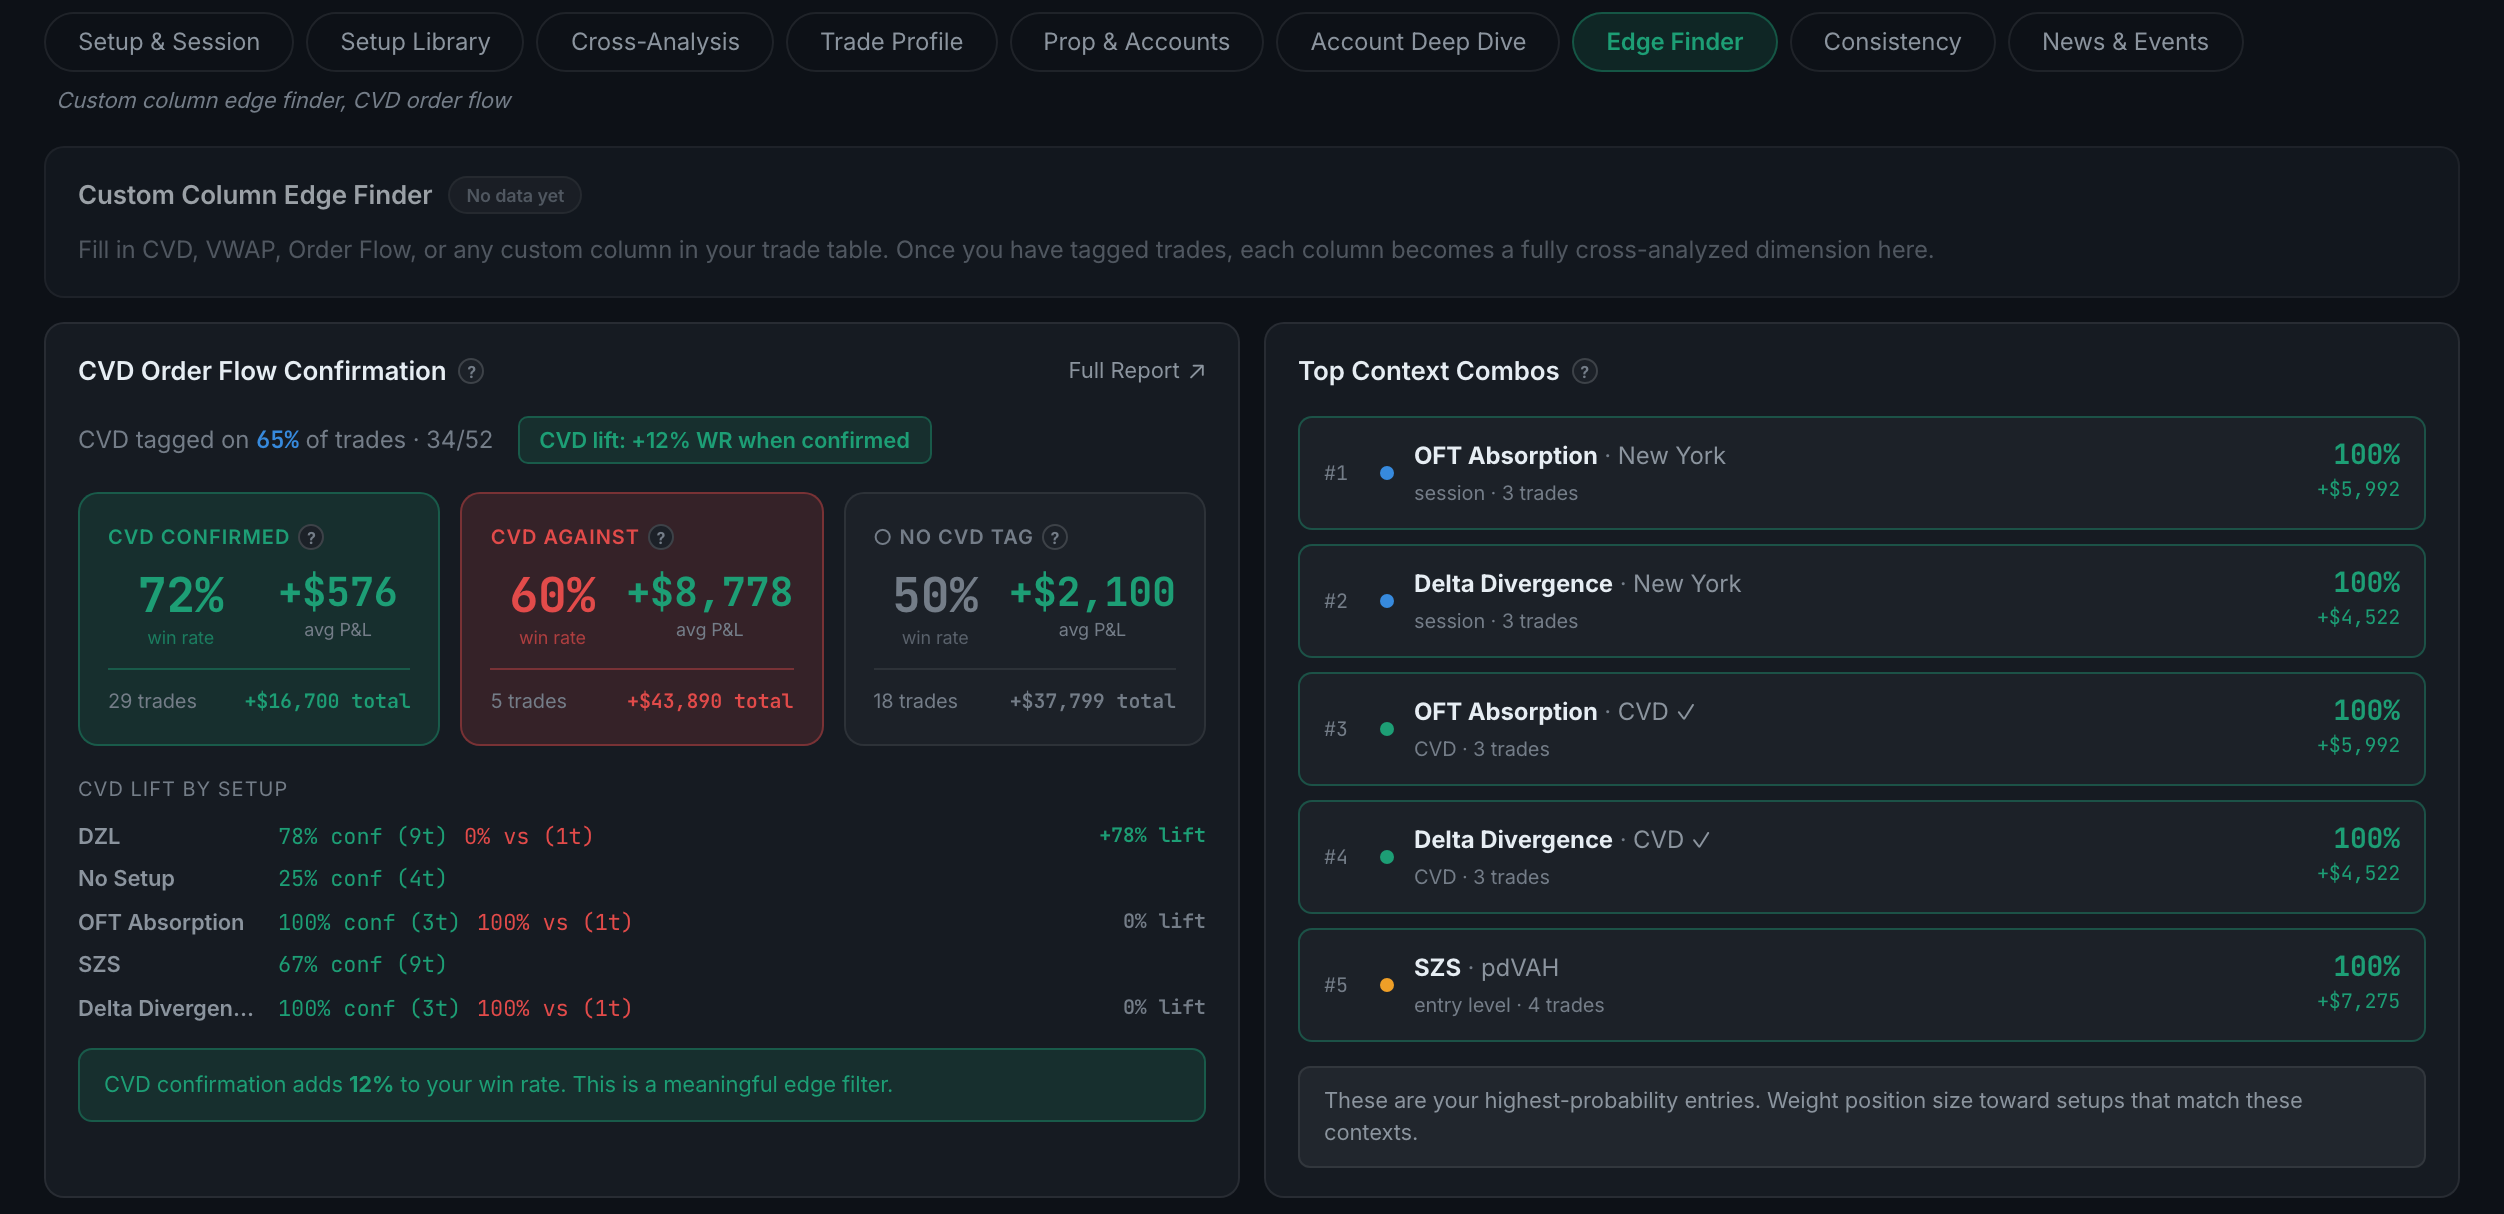
Task: Click the No data yet badge
Action: [515, 195]
